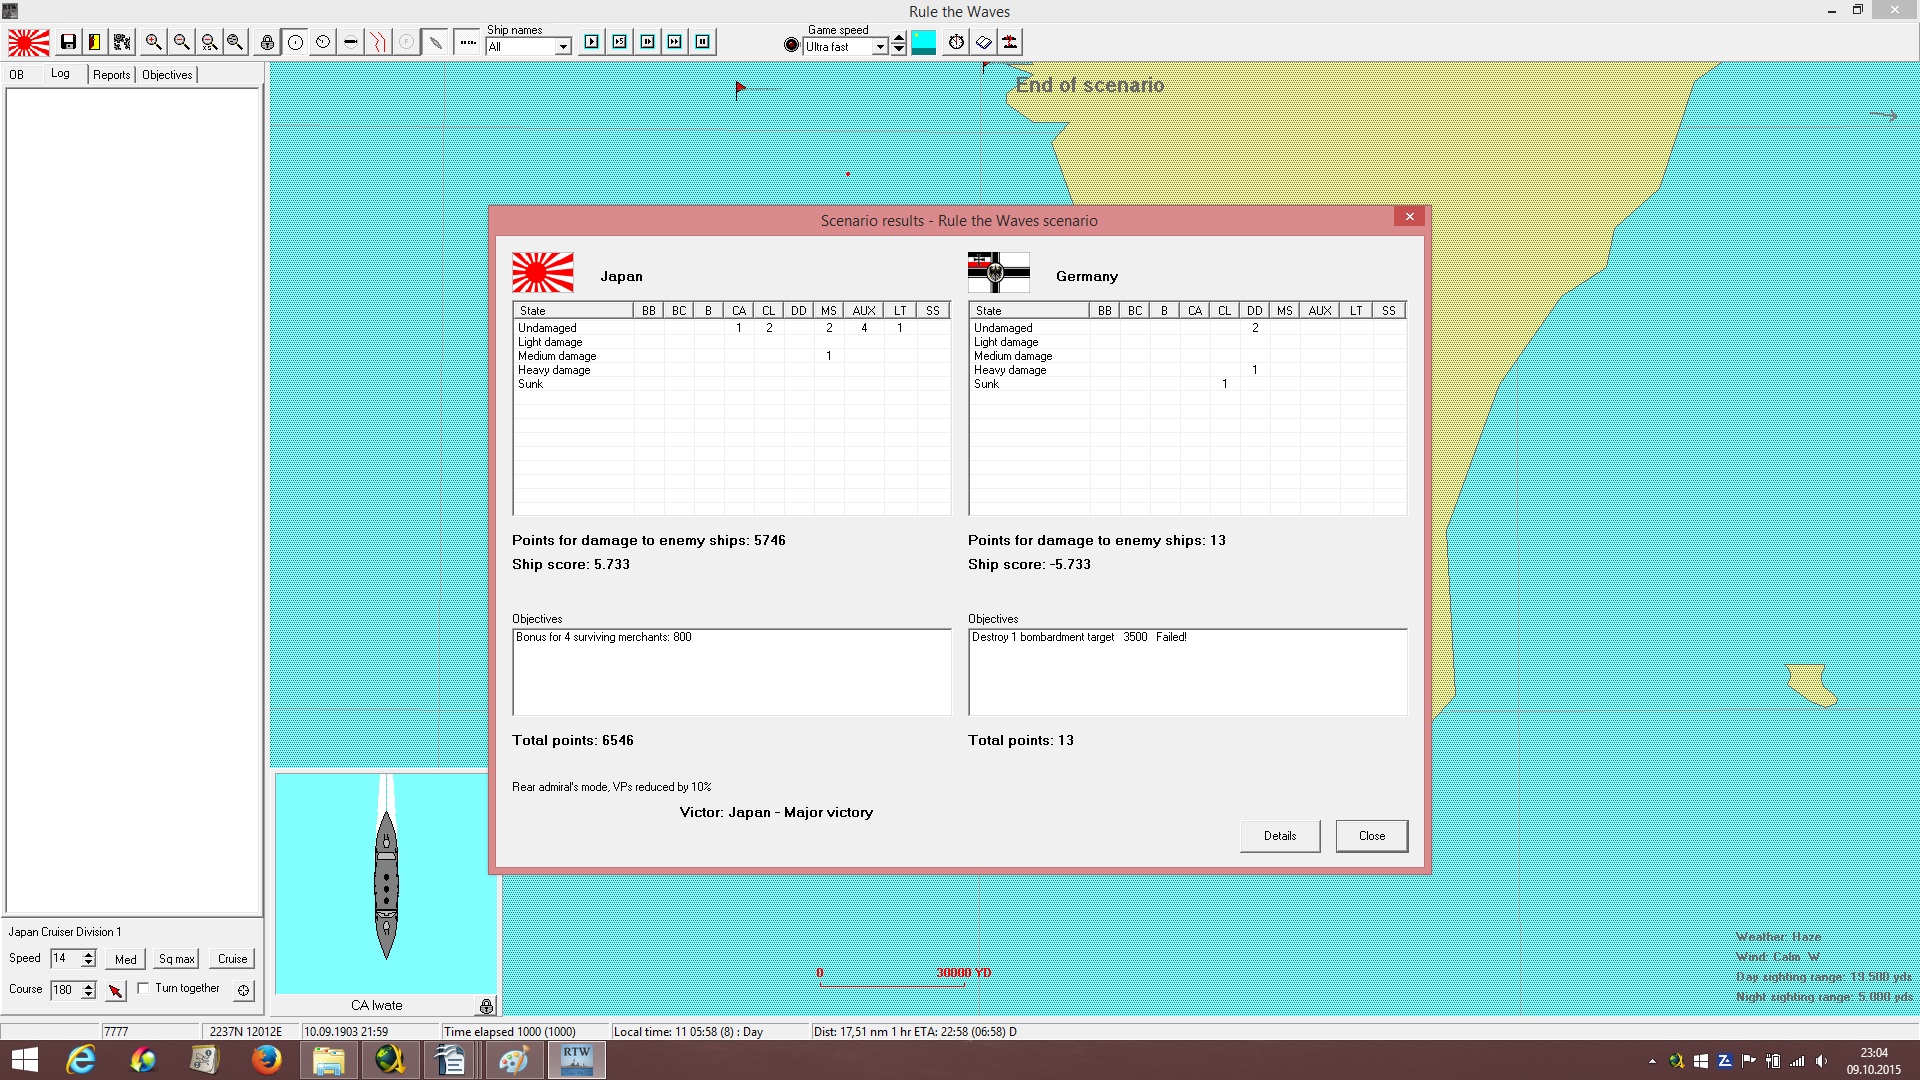The height and width of the screenshot is (1080, 1920).
Task: Adjust the Course value spinner
Action: (x=88, y=990)
